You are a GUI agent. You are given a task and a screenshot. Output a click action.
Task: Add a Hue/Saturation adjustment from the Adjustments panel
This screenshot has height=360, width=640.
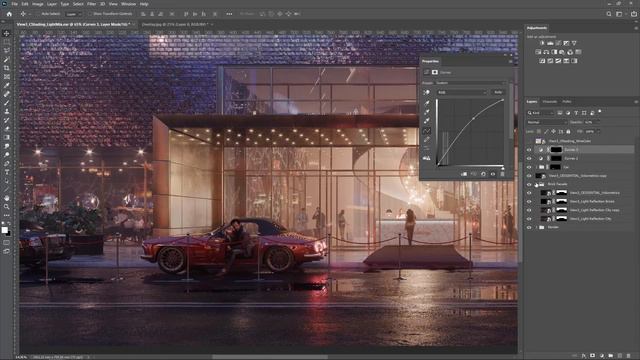tap(538, 52)
